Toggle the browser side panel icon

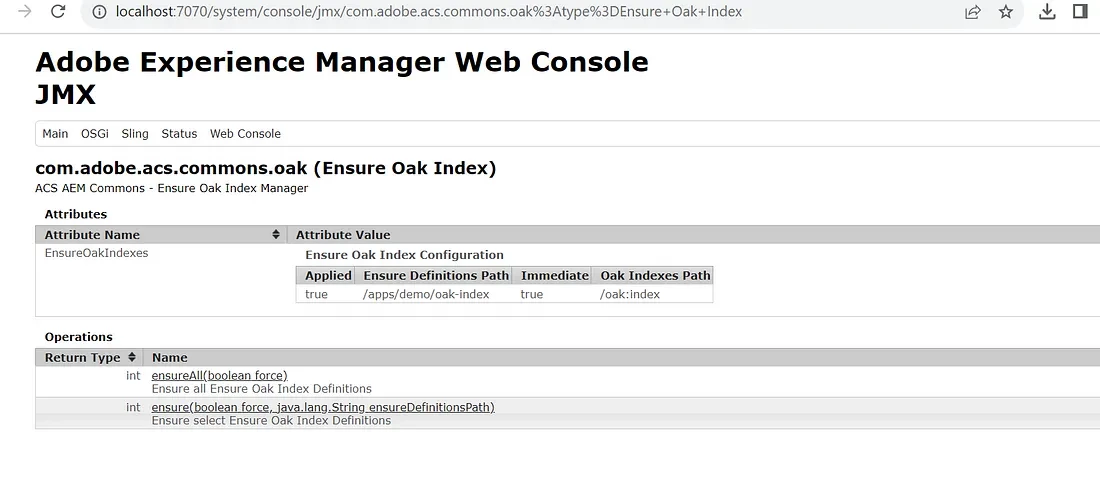tap(1080, 11)
